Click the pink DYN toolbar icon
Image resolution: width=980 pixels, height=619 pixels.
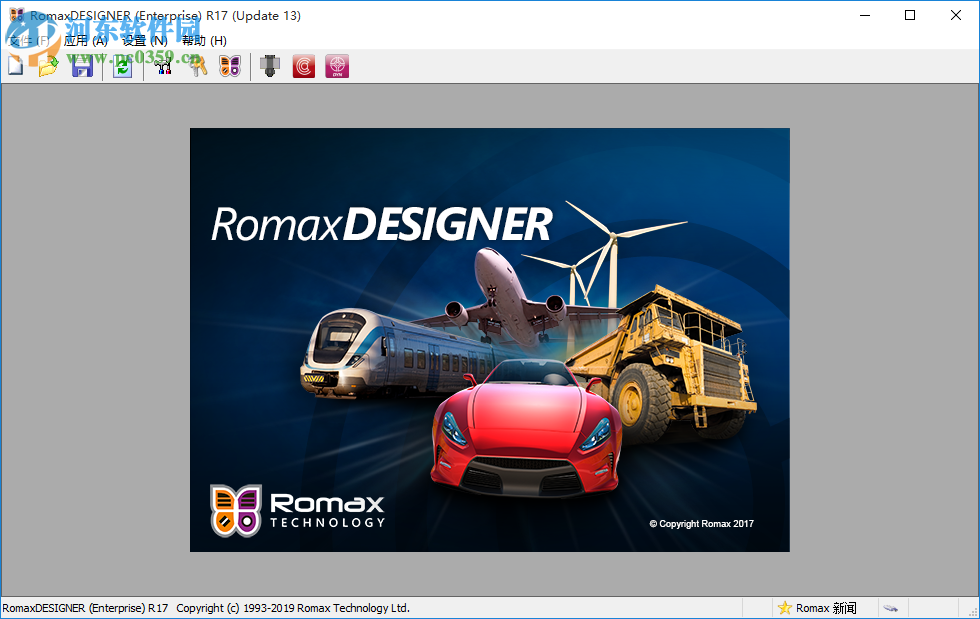336,65
